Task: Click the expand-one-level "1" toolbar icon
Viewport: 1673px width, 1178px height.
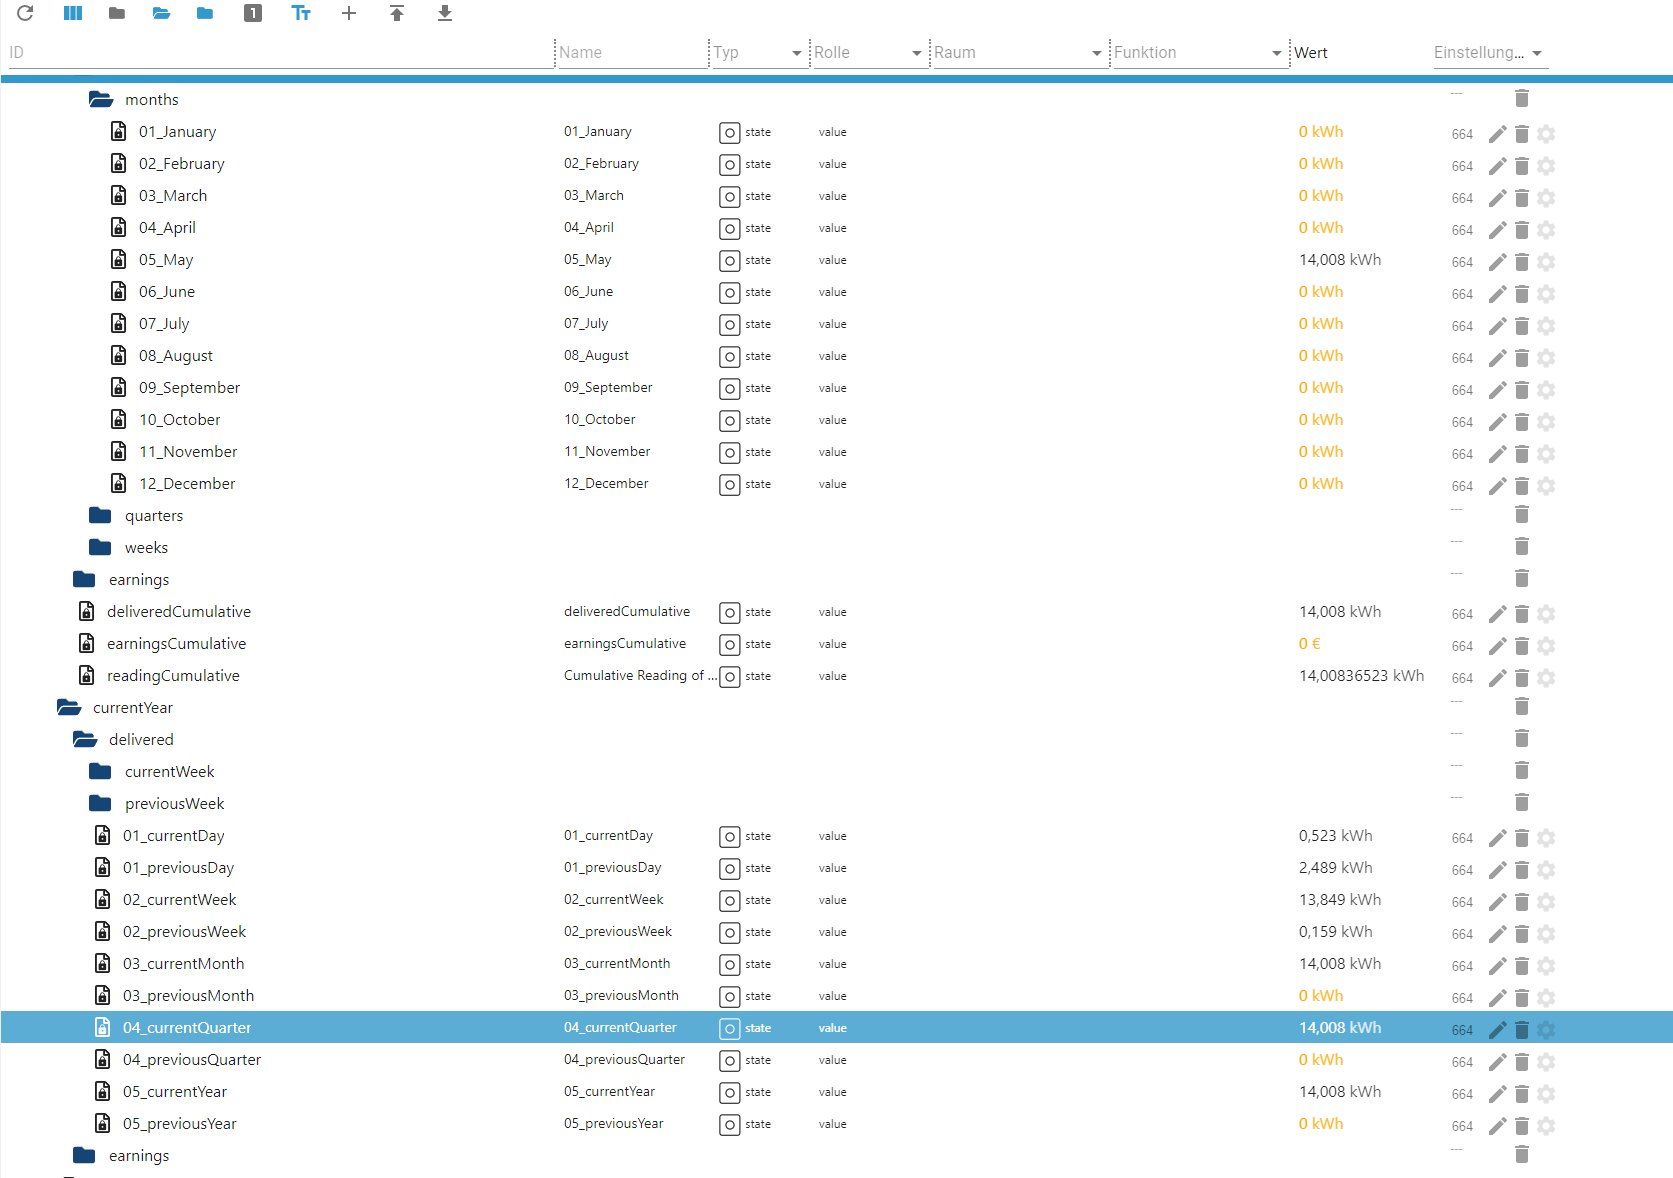Action: coord(253,13)
